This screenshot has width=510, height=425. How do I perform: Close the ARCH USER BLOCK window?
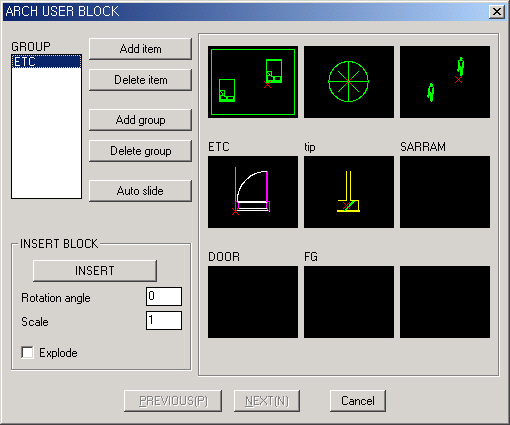click(x=497, y=12)
